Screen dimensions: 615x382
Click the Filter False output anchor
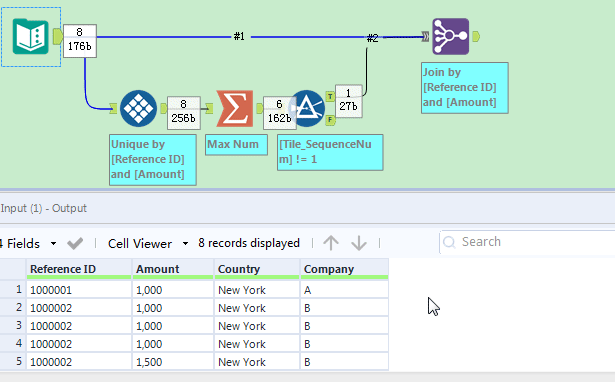coord(330,120)
